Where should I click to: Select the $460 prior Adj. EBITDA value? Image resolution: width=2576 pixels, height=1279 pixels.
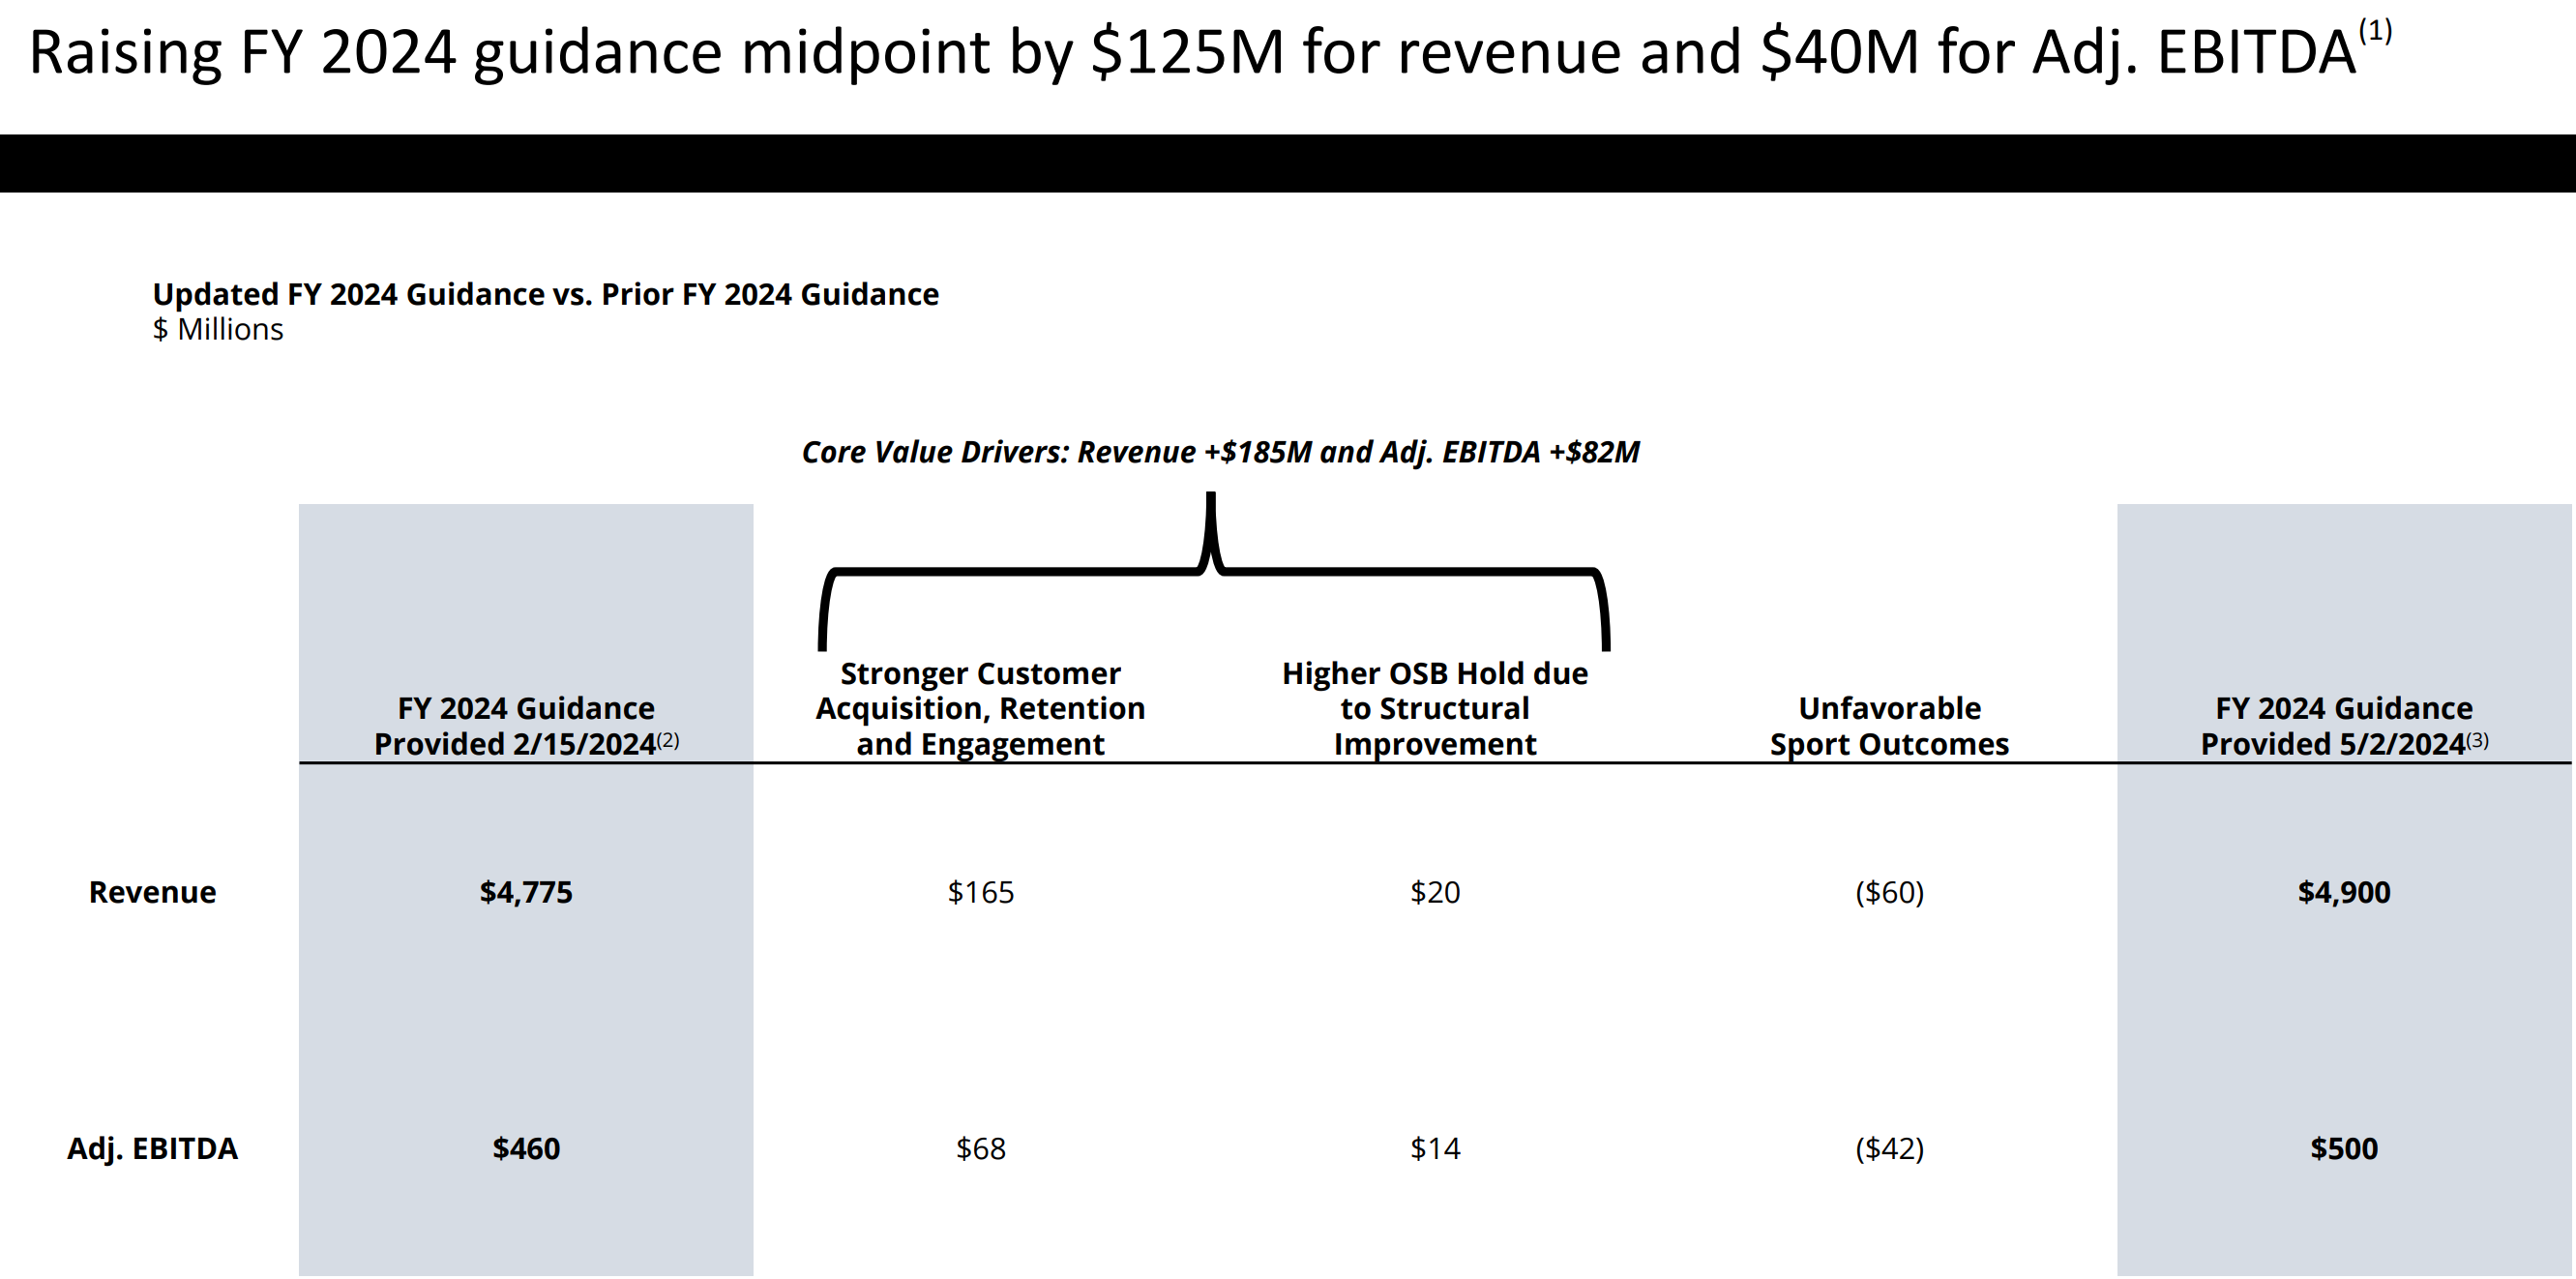coord(526,1148)
